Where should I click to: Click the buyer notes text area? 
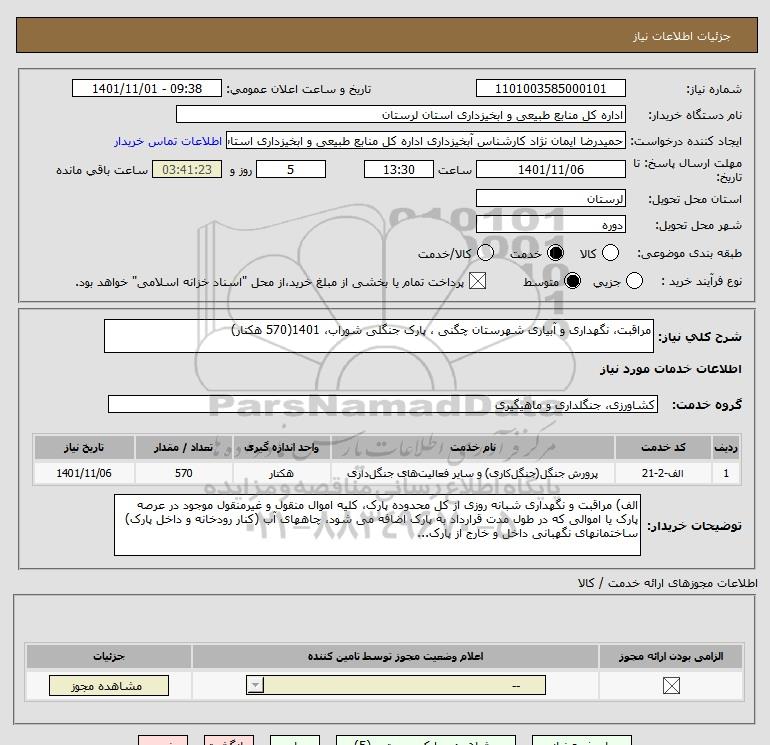377,525
